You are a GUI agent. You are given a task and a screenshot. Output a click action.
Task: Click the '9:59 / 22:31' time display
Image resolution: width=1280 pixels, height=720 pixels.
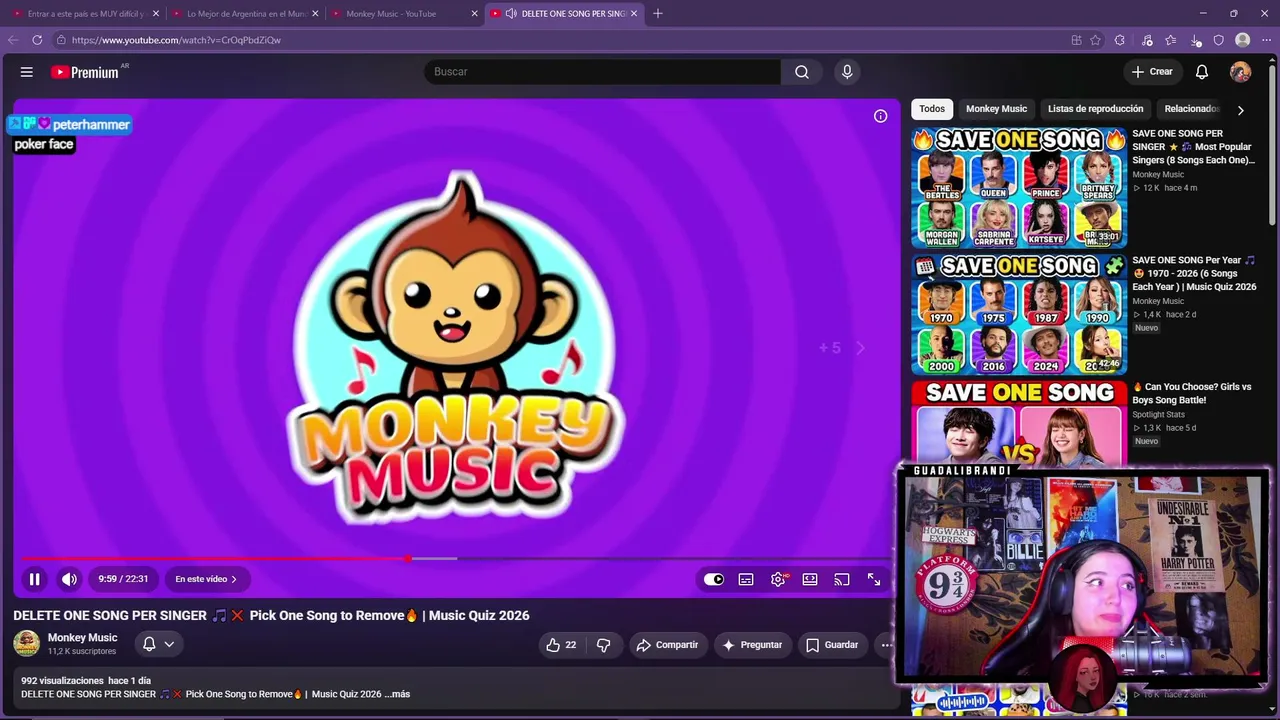[x=123, y=579]
